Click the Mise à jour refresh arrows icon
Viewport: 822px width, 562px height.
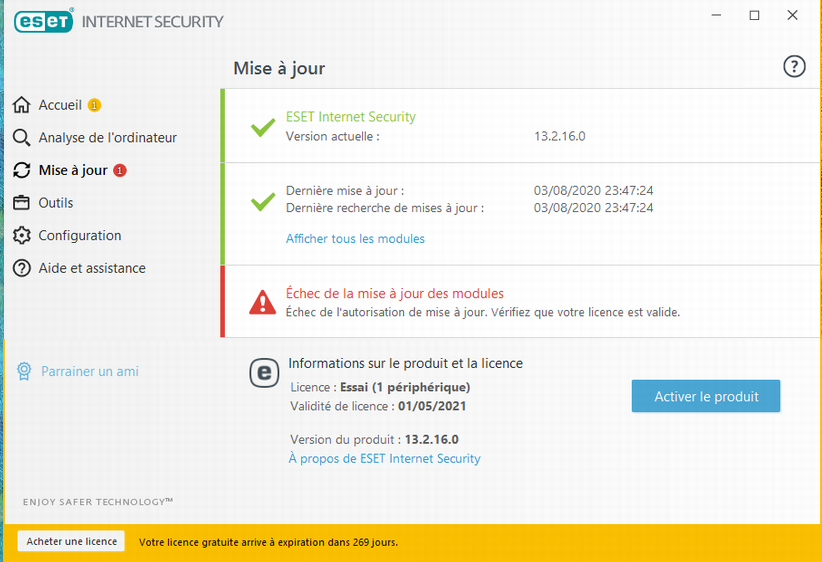[x=21, y=170]
